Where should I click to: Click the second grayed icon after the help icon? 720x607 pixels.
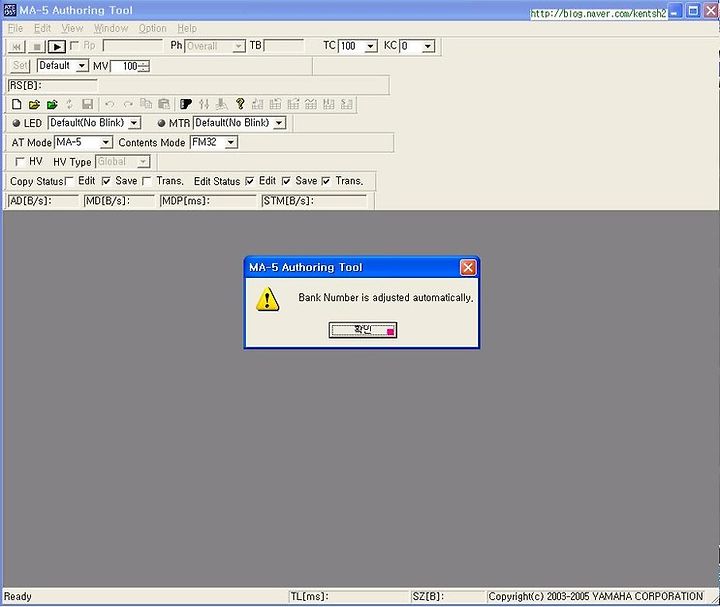(276, 104)
